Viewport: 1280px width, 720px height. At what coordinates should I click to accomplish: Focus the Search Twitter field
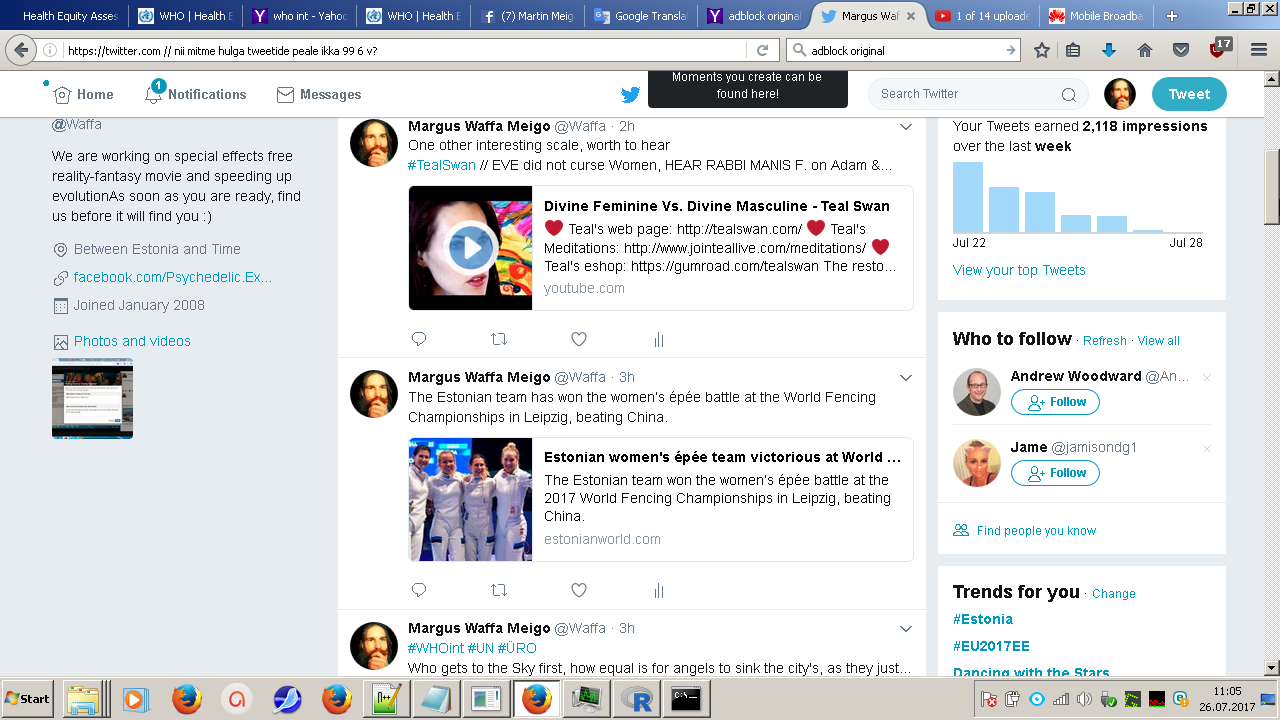978,94
